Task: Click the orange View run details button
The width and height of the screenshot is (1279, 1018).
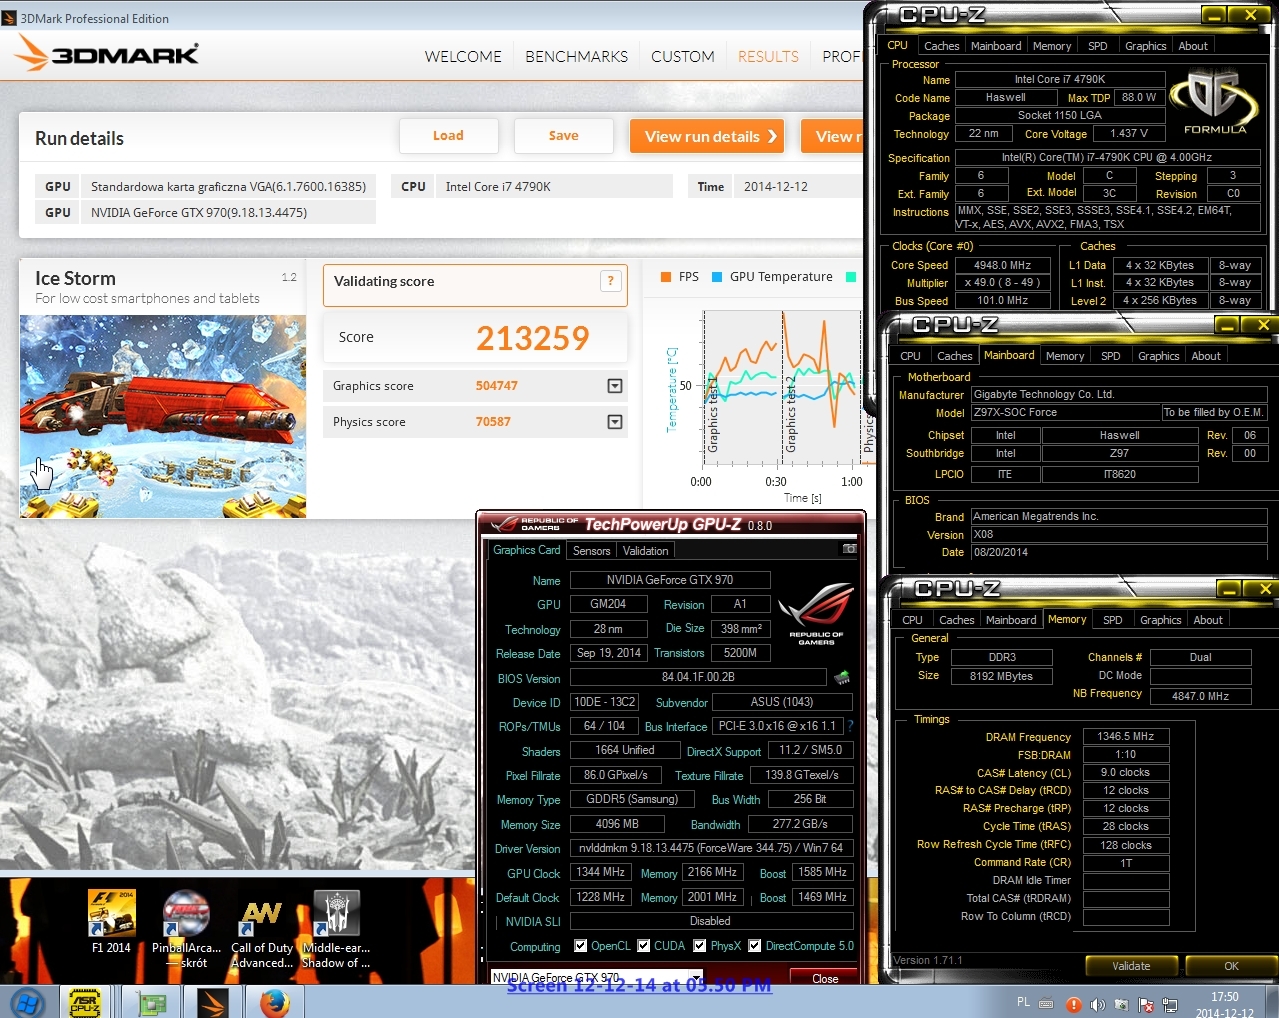Action: tap(707, 136)
